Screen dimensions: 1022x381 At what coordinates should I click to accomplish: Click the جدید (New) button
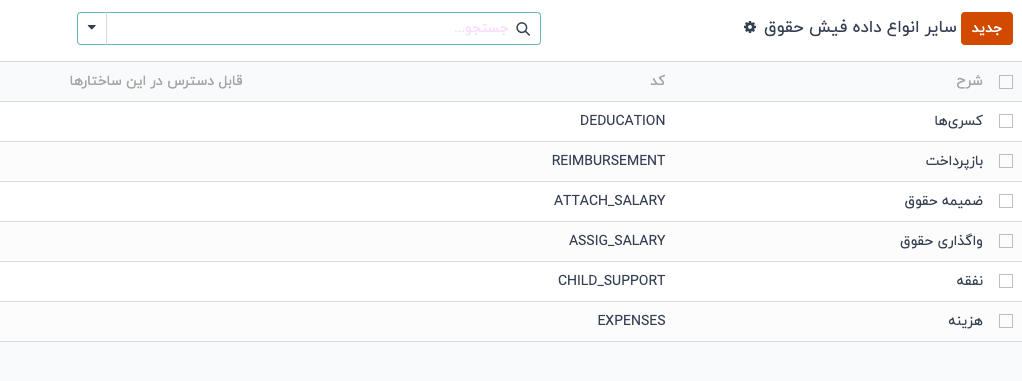[986, 29]
